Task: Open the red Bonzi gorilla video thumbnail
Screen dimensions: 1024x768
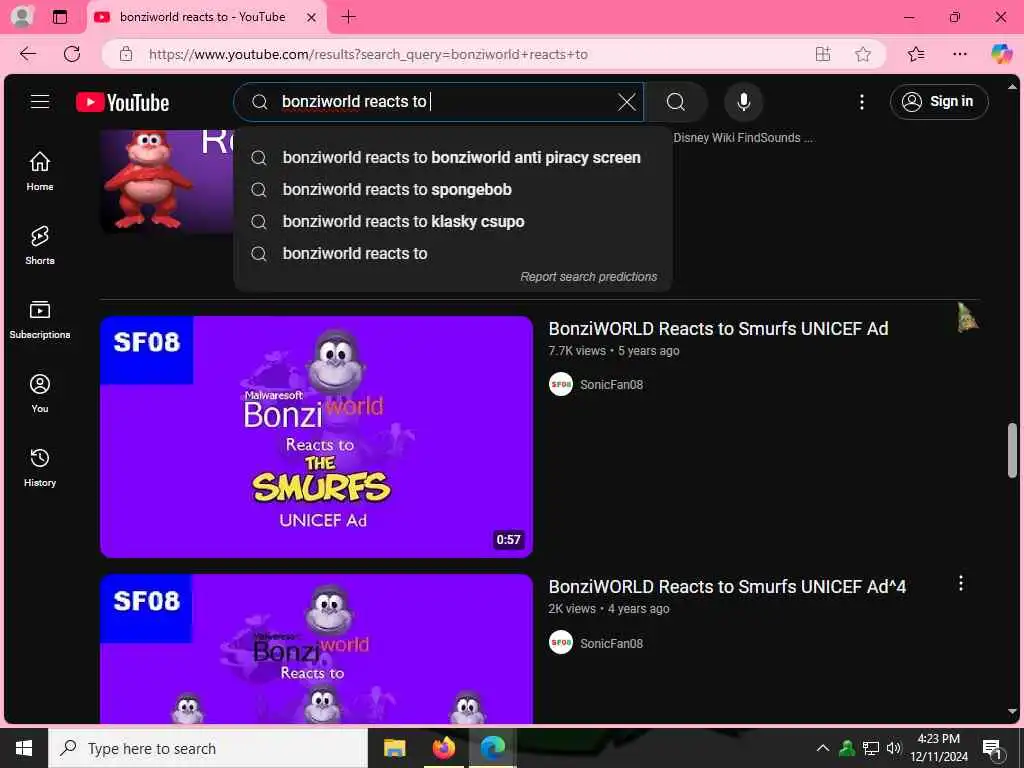Action: pos(167,181)
